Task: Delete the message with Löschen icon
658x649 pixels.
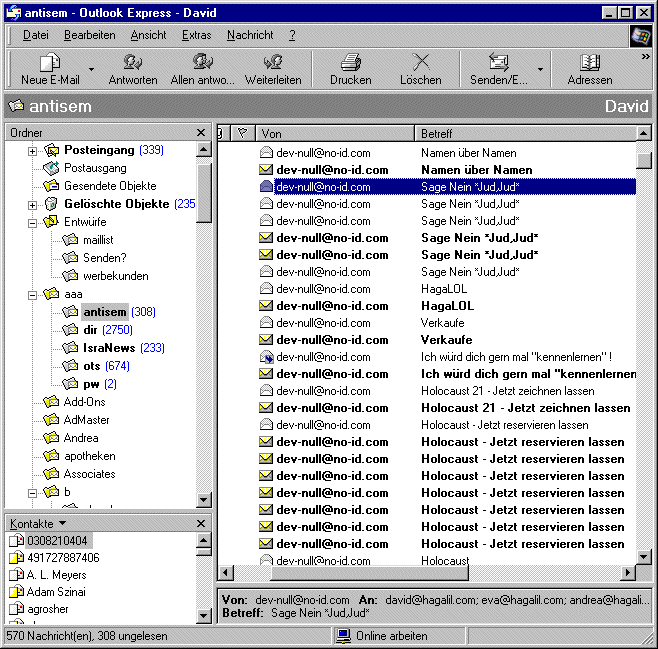Action: click(420, 63)
